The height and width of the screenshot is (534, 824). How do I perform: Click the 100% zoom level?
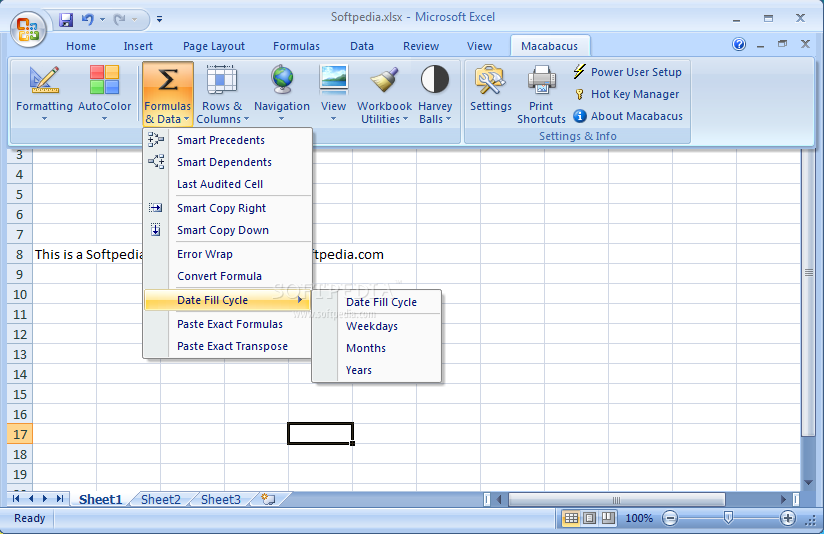pyautogui.click(x=639, y=519)
